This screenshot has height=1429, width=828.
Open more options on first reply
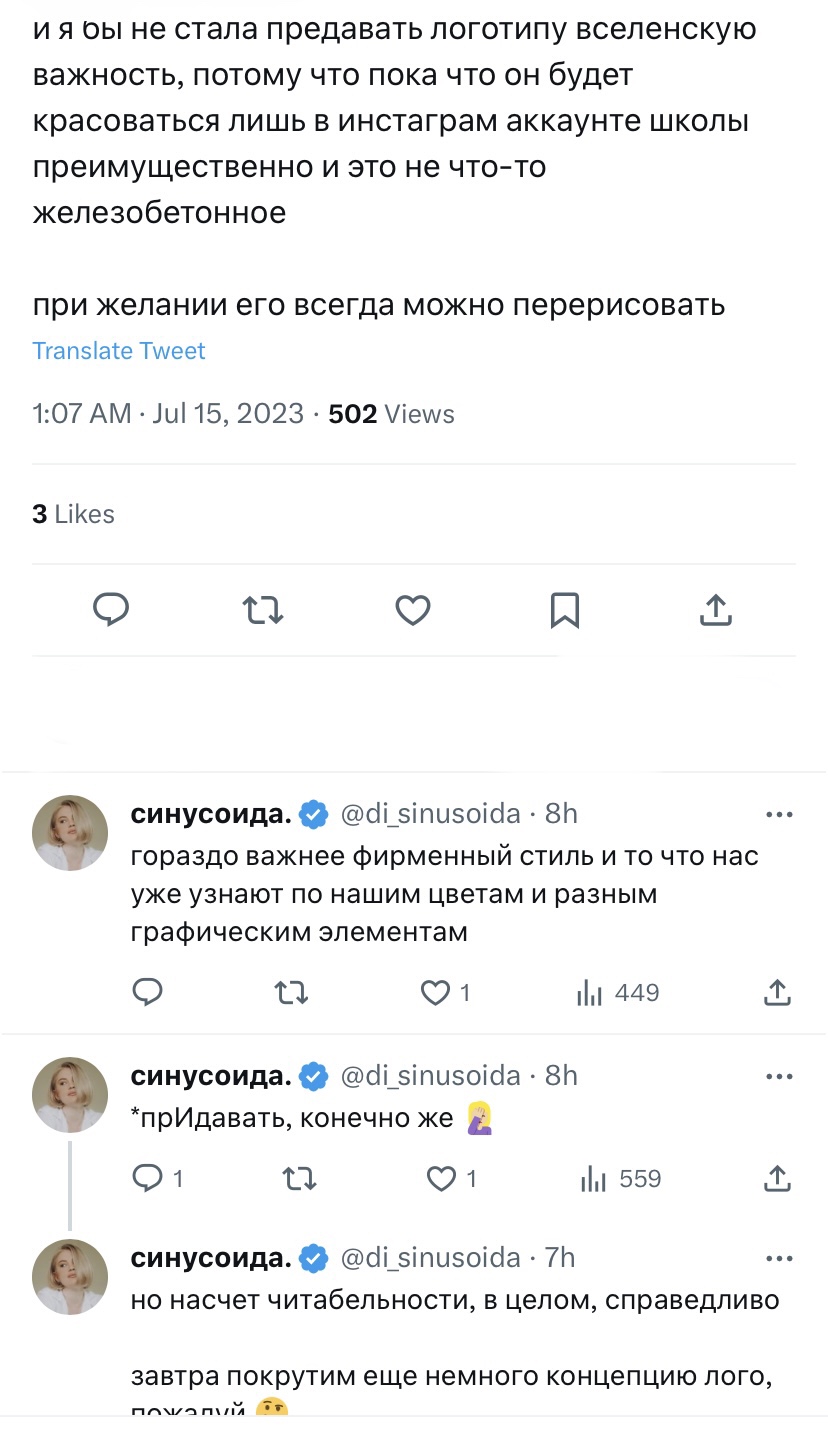tap(779, 815)
